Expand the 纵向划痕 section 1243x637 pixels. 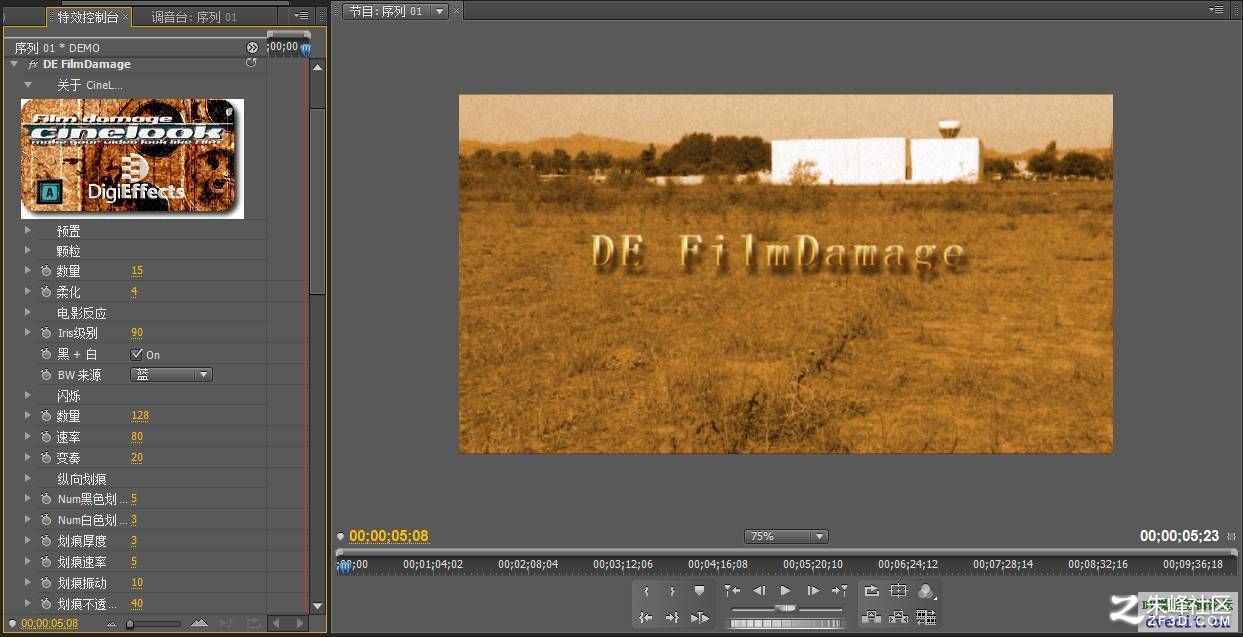(28, 479)
